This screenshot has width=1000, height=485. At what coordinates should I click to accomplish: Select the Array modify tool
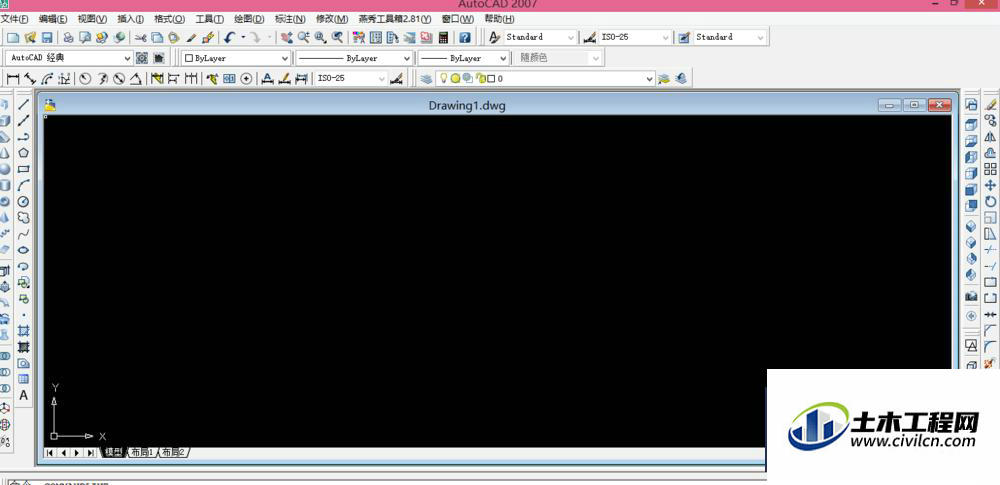click(x=990, y=169)
